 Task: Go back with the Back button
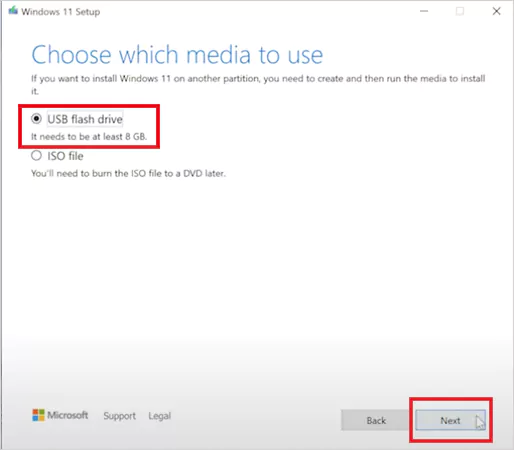click(x=376, y=420)
